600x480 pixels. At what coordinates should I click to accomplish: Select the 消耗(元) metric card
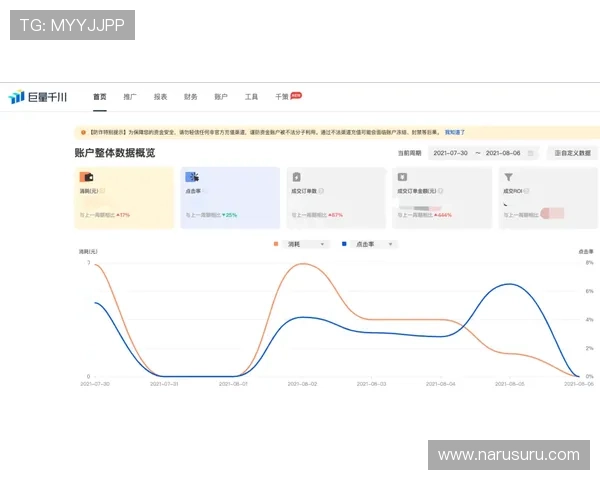coord(124,198)
